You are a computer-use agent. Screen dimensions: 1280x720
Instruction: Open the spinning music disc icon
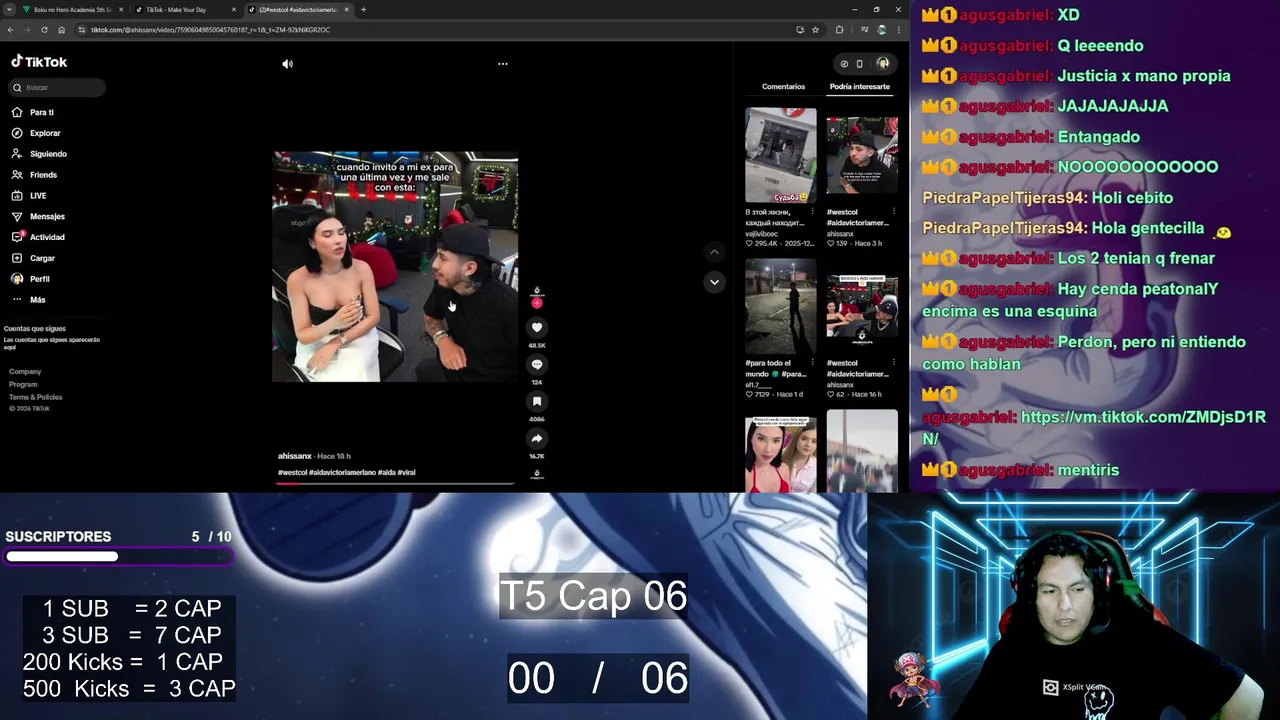click(537, 474)
